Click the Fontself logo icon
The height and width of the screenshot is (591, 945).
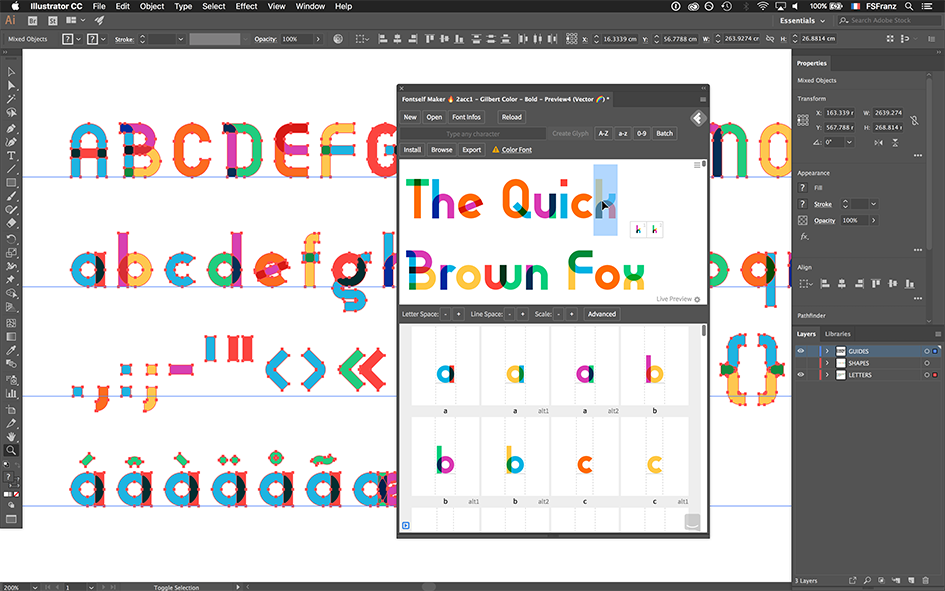(x=698, y=118)
